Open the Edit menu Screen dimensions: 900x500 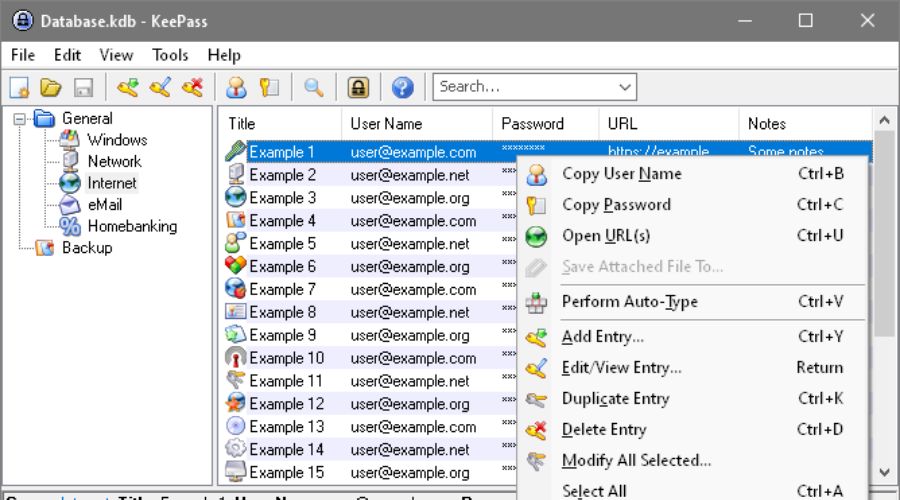(67, 55)
